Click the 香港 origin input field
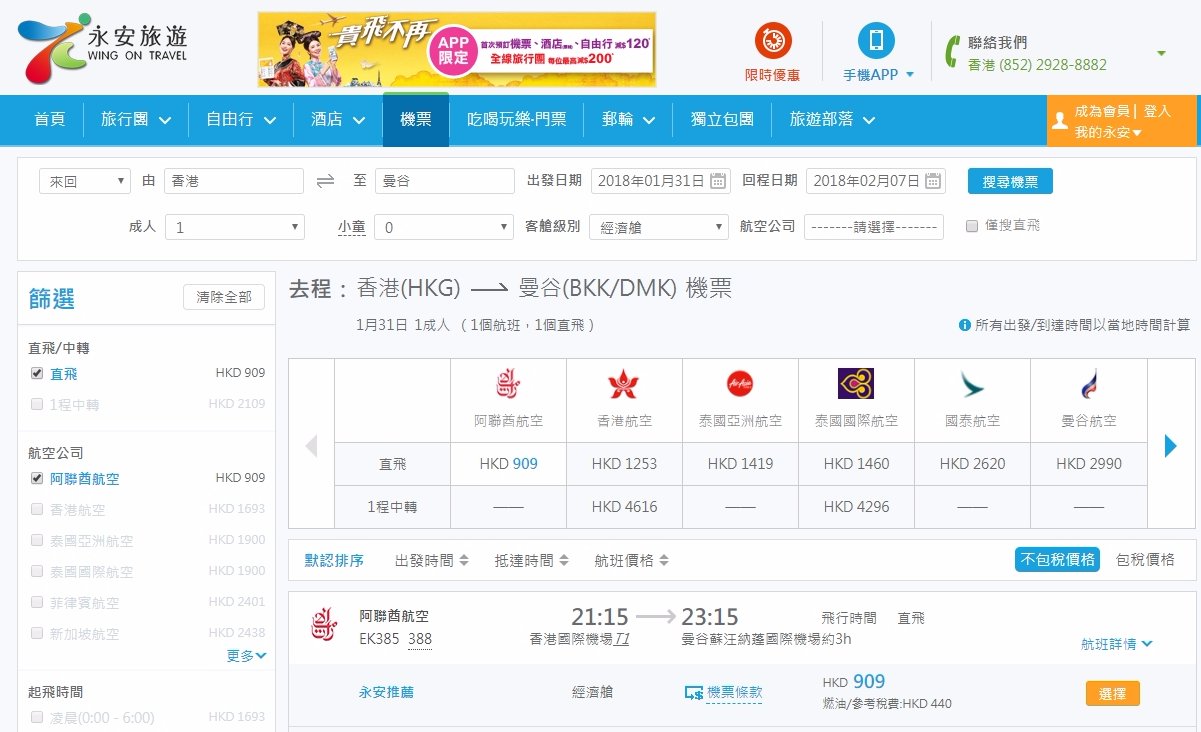The width and height of the screenshot is (1201, 732). pos(234,181)
